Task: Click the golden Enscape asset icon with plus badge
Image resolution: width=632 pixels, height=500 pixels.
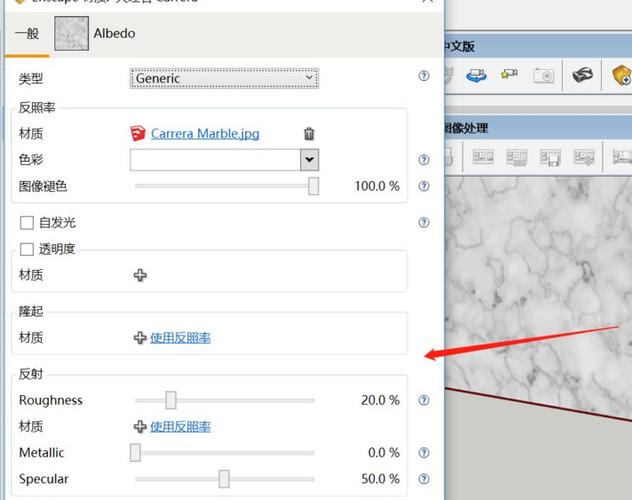Action: (x=622, y=75)
